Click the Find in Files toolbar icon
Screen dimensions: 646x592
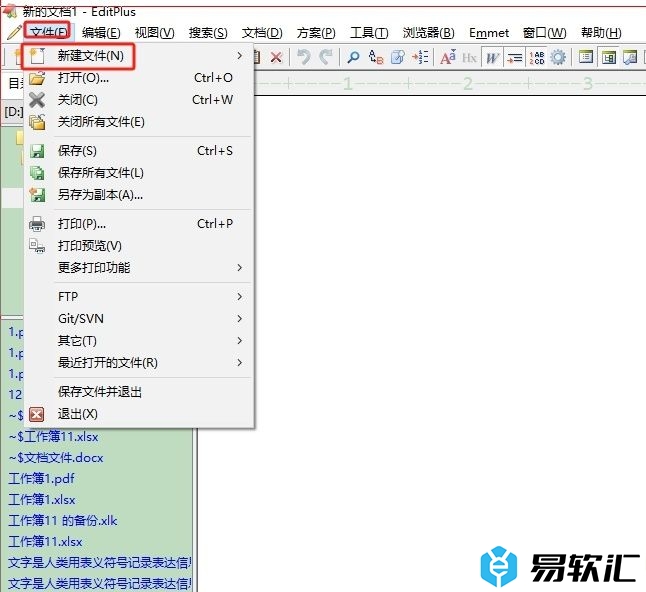coord(398,57)
